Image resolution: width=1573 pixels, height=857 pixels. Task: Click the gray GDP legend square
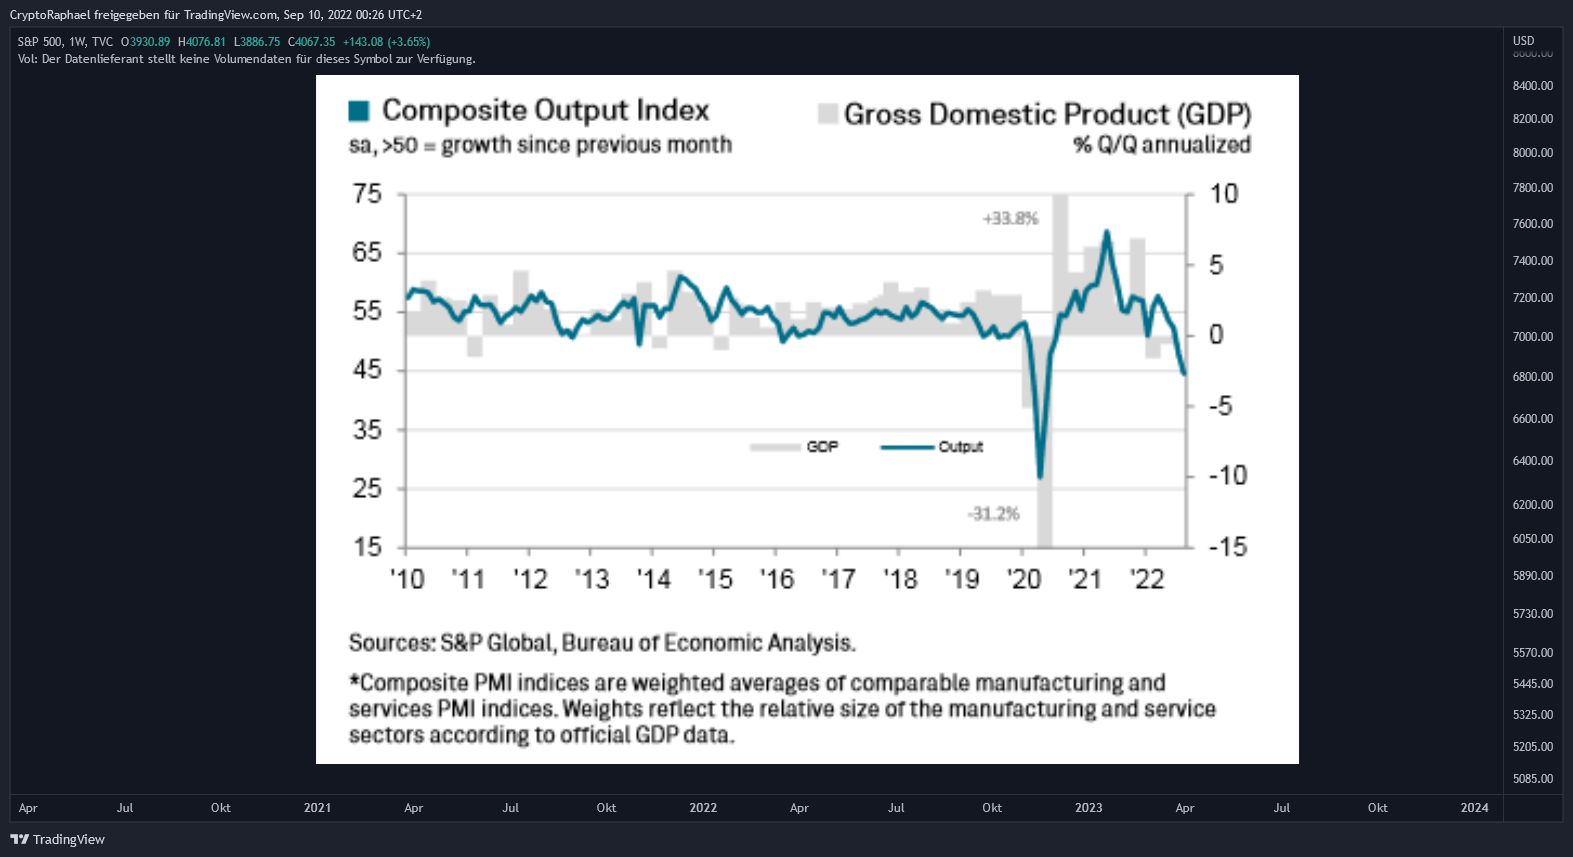pos(828,113)
